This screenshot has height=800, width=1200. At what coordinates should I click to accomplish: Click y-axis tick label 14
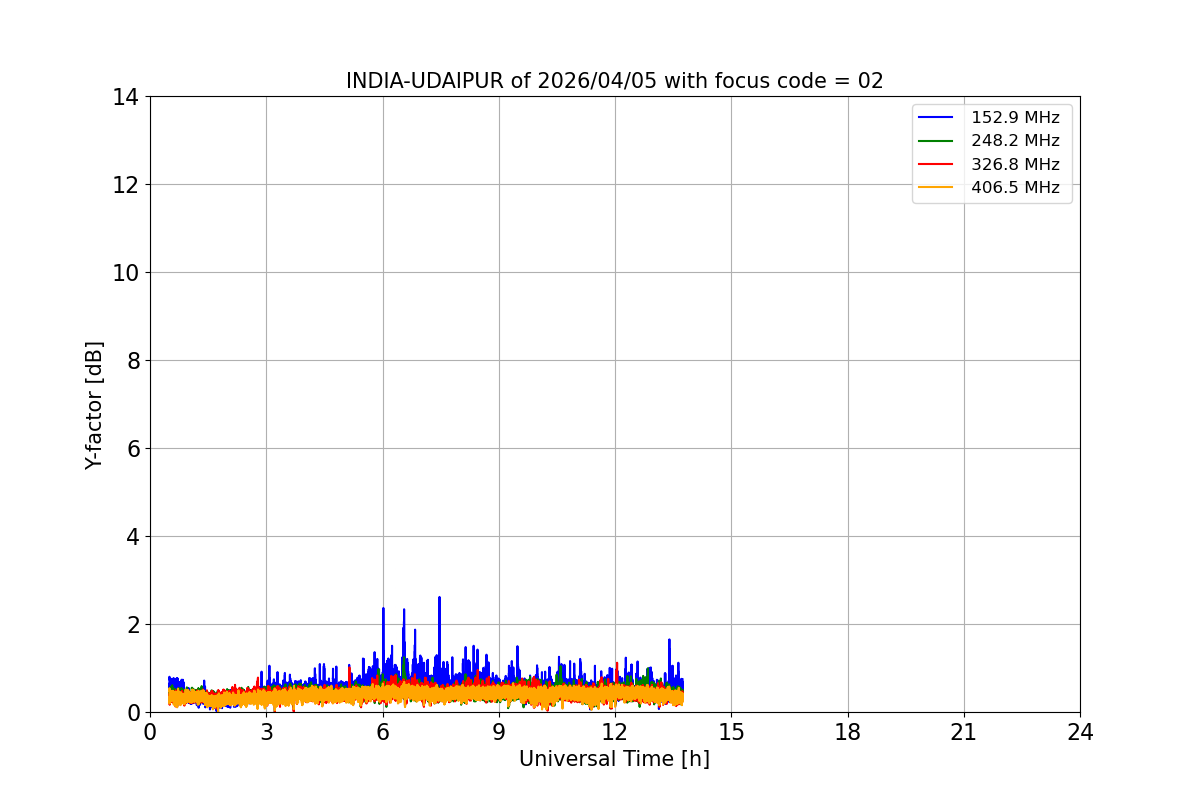126,97
